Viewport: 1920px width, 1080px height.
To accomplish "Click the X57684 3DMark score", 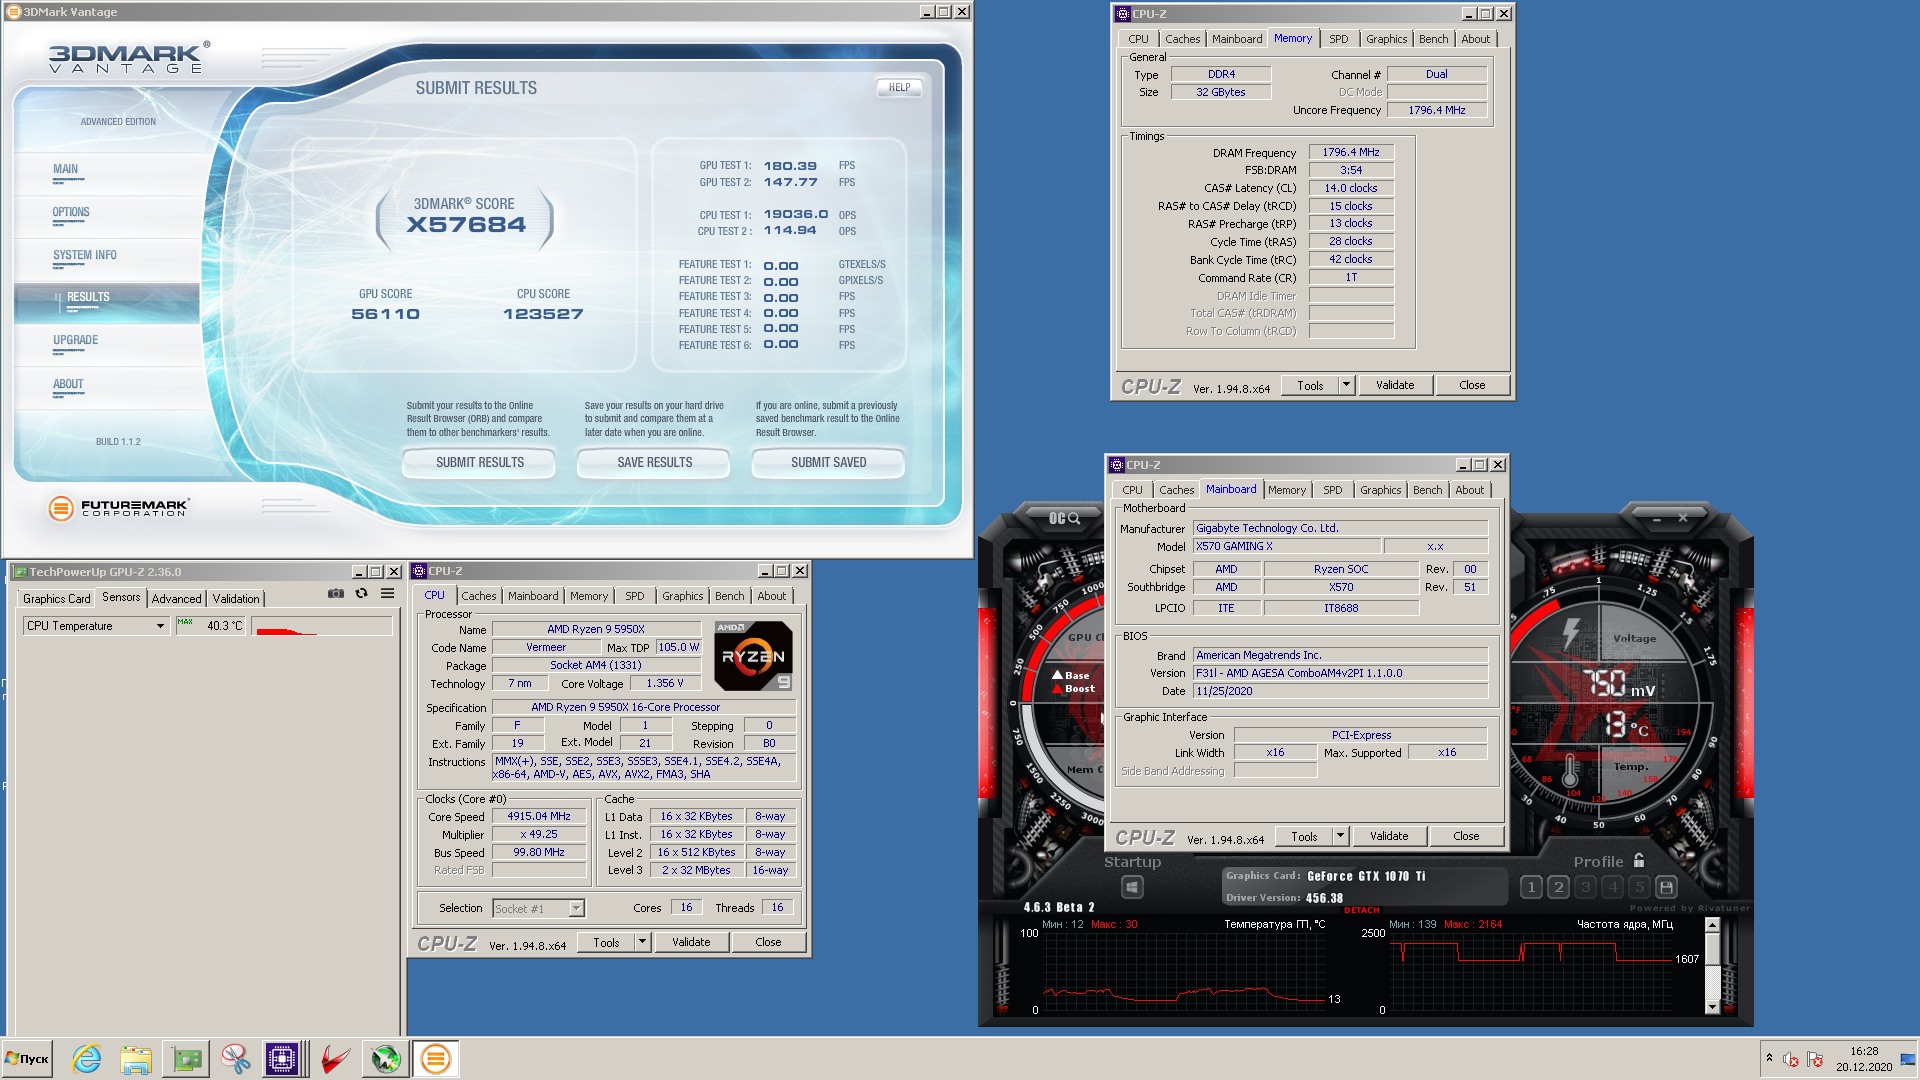I will pyautogui.click(x=465, y=225).
